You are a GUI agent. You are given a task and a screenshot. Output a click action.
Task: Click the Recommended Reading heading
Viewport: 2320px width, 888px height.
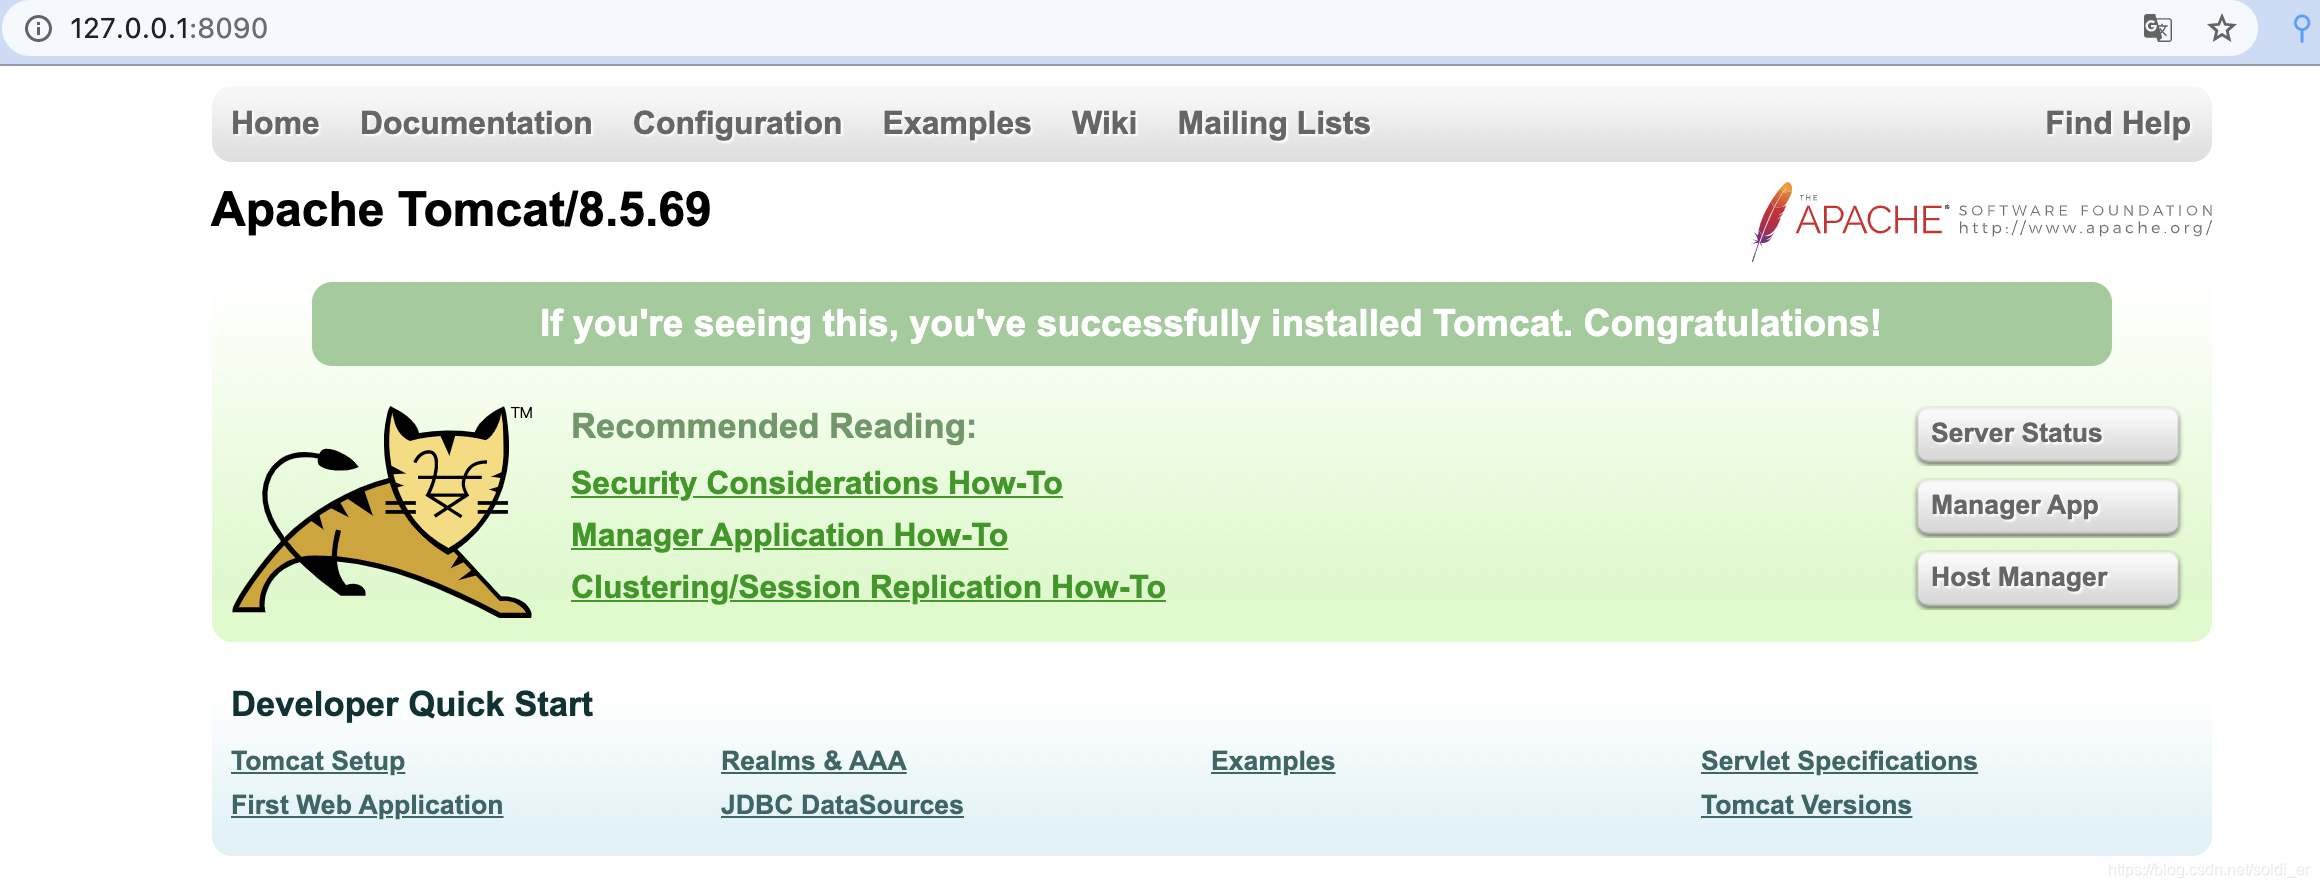click(773, 427)
